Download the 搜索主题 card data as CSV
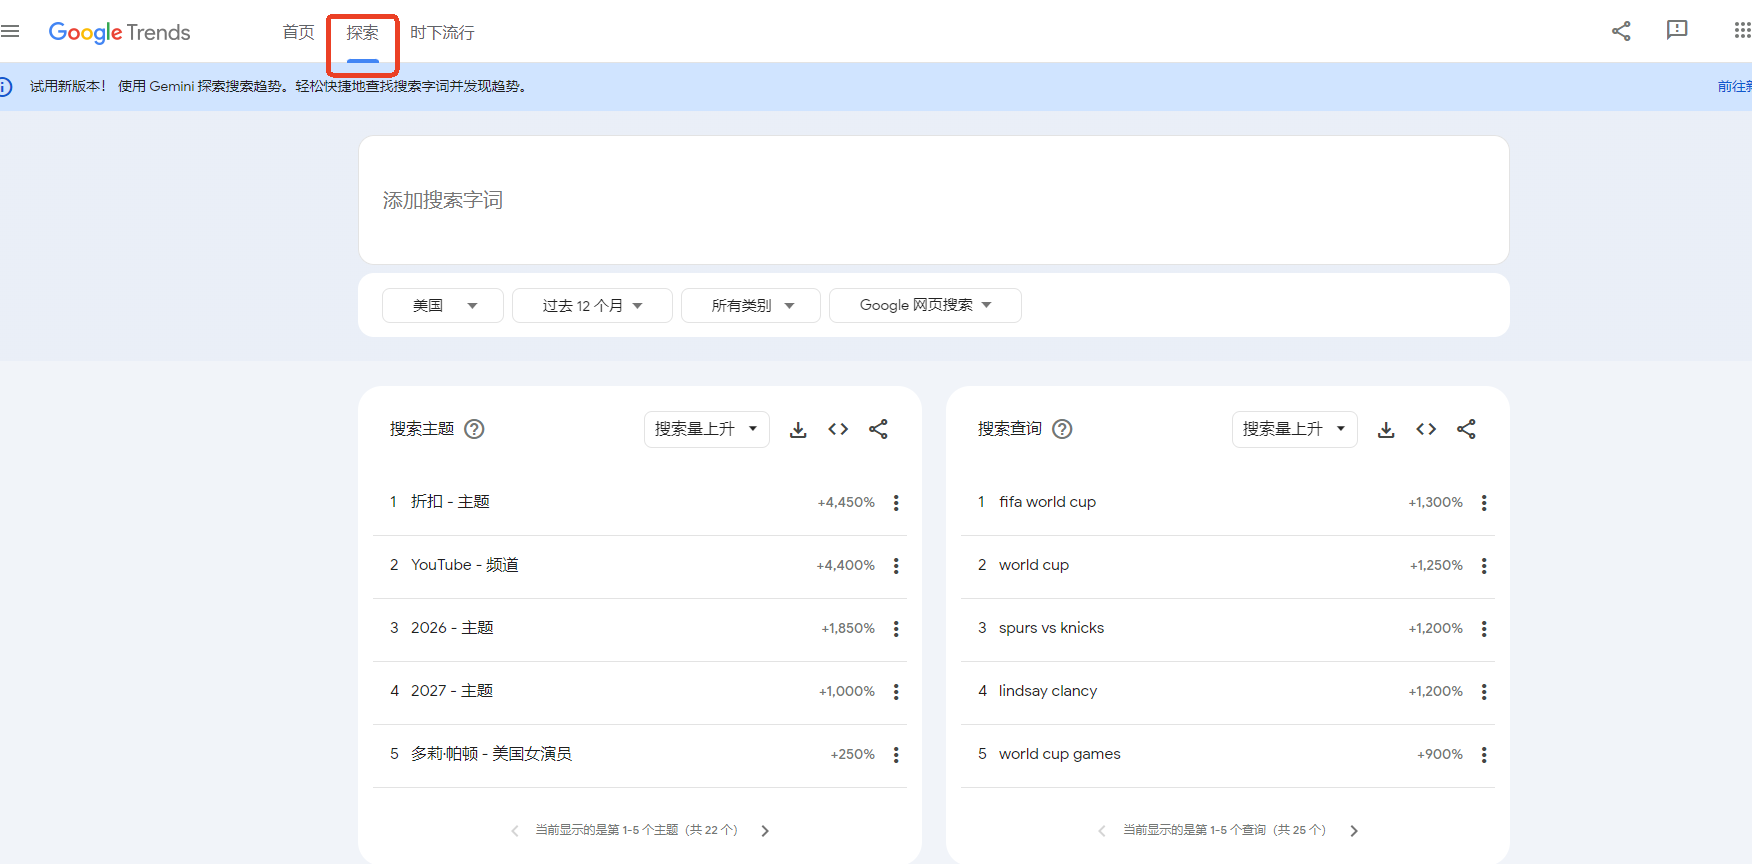The image size is (1752, 864). coord(798,429)
